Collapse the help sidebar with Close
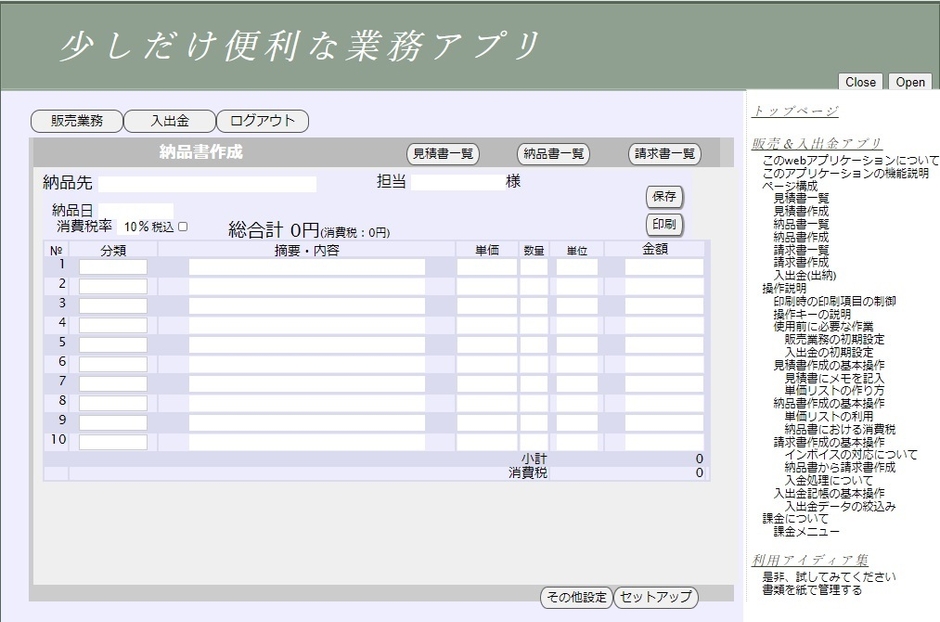 click(860, 82)
